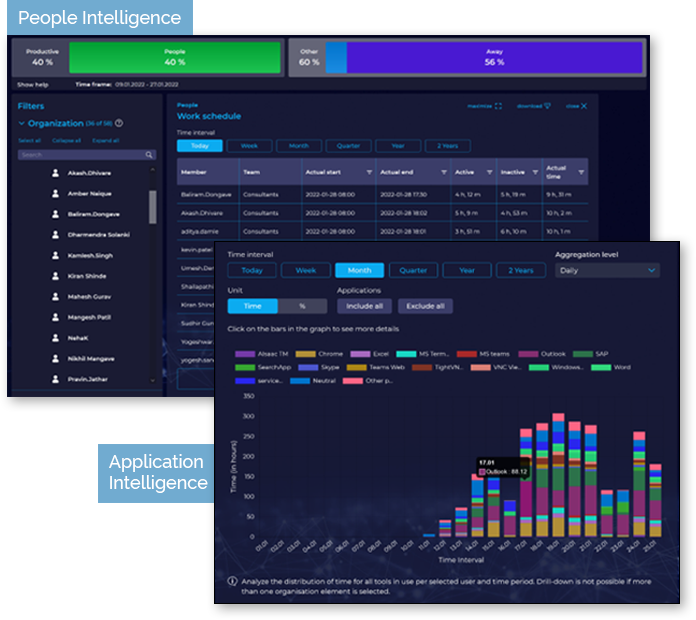The height and width of the screenshot is (620, 696).
Task: Select the Today tab in Work schedule
Action: click(x=199, y=146)
